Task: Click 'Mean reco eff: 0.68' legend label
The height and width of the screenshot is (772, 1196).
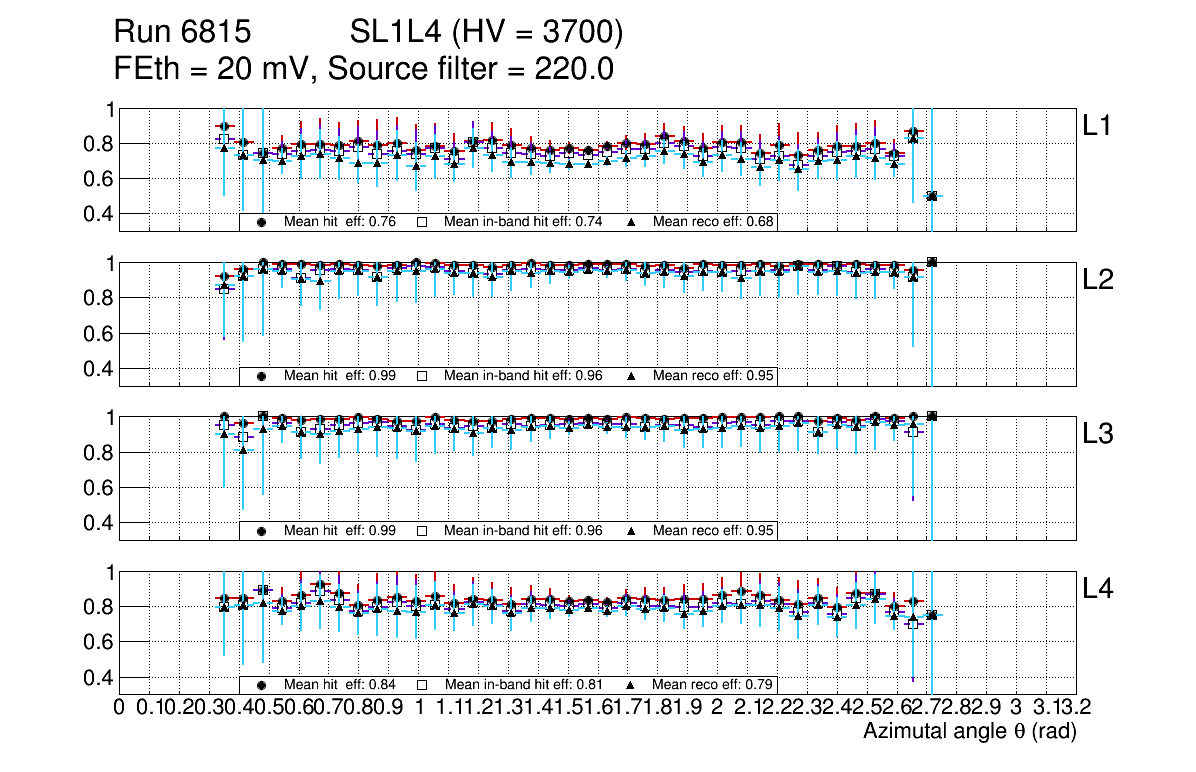Action: [x=713, y=222]
